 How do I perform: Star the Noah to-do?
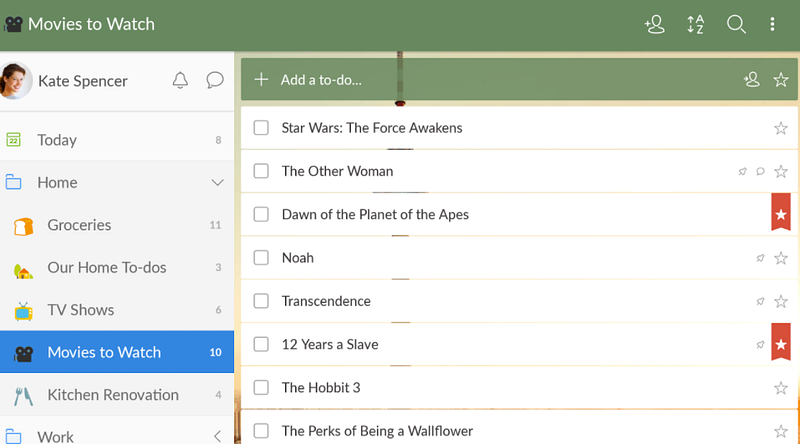(781, 258)
